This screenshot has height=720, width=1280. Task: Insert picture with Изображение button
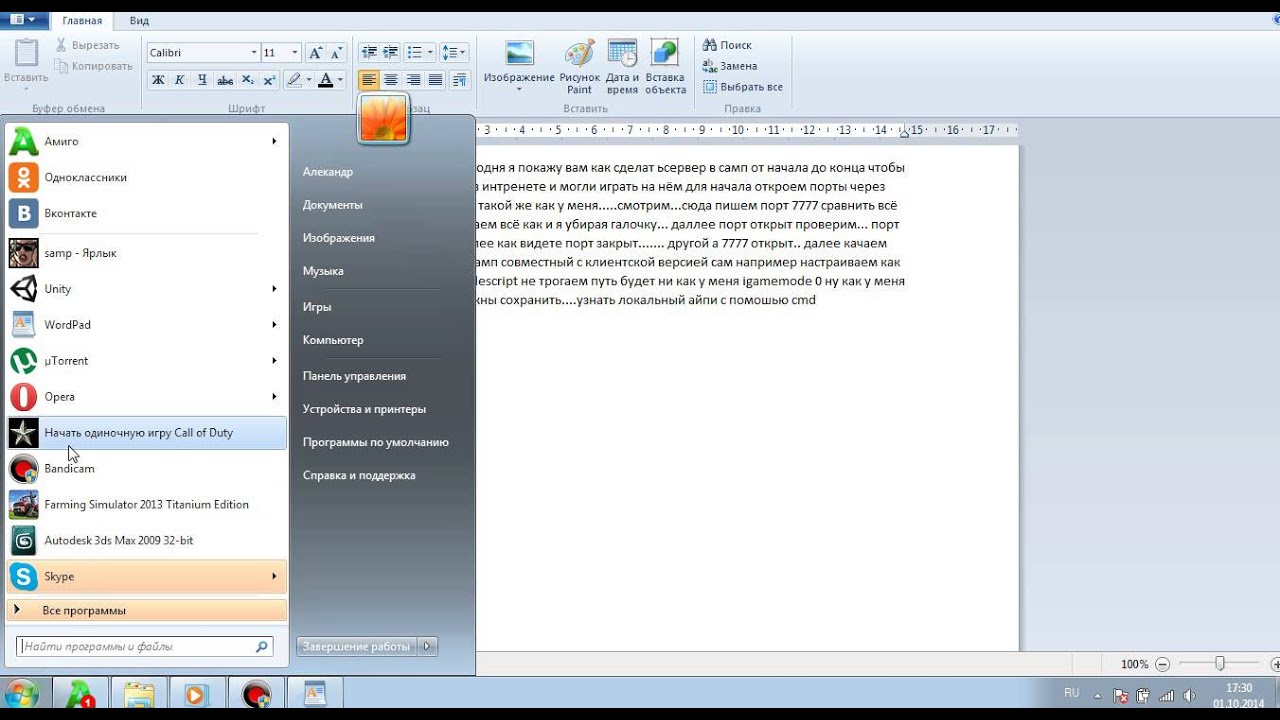tap(519, 66)
